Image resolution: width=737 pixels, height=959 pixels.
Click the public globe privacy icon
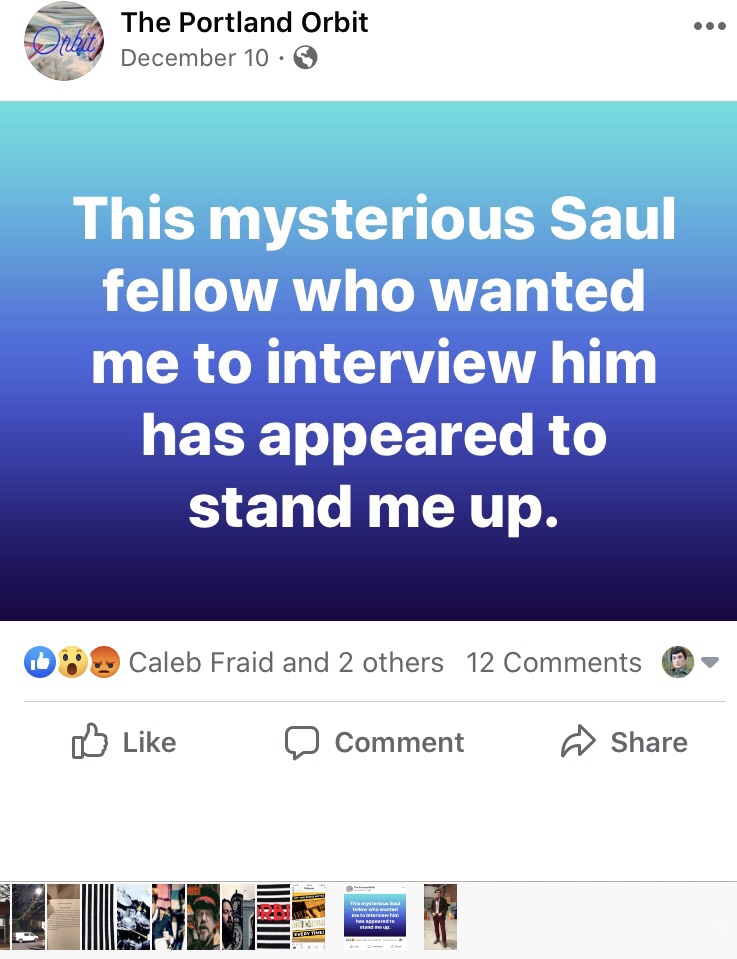(305, 58)
